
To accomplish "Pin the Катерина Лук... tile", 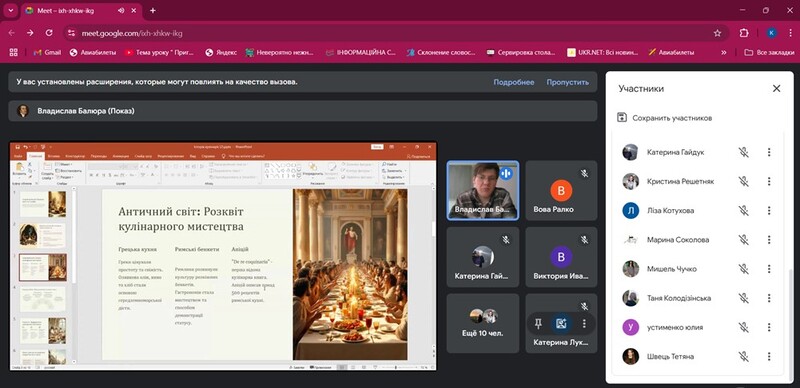I will tap(538, 323).
